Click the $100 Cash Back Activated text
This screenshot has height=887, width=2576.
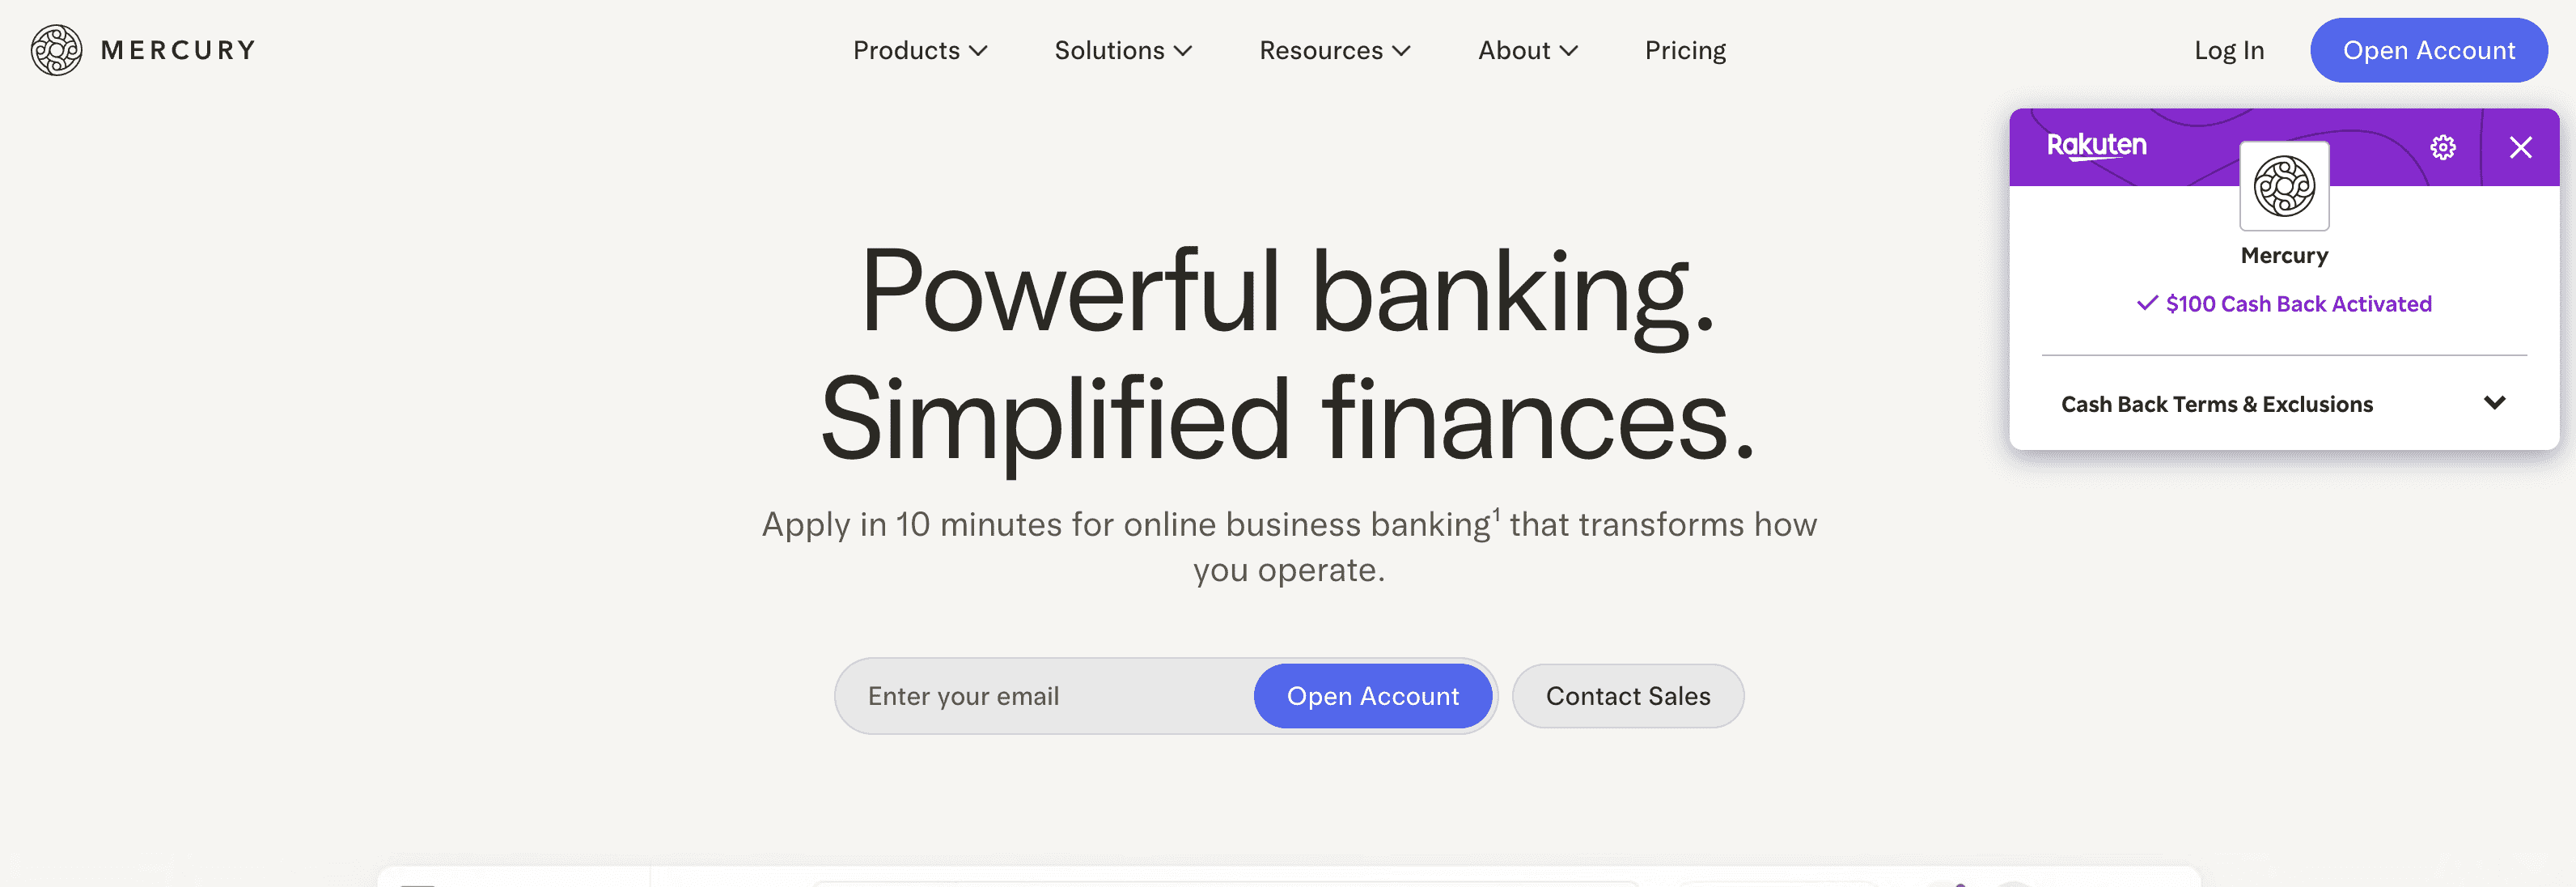point(2298,304)
